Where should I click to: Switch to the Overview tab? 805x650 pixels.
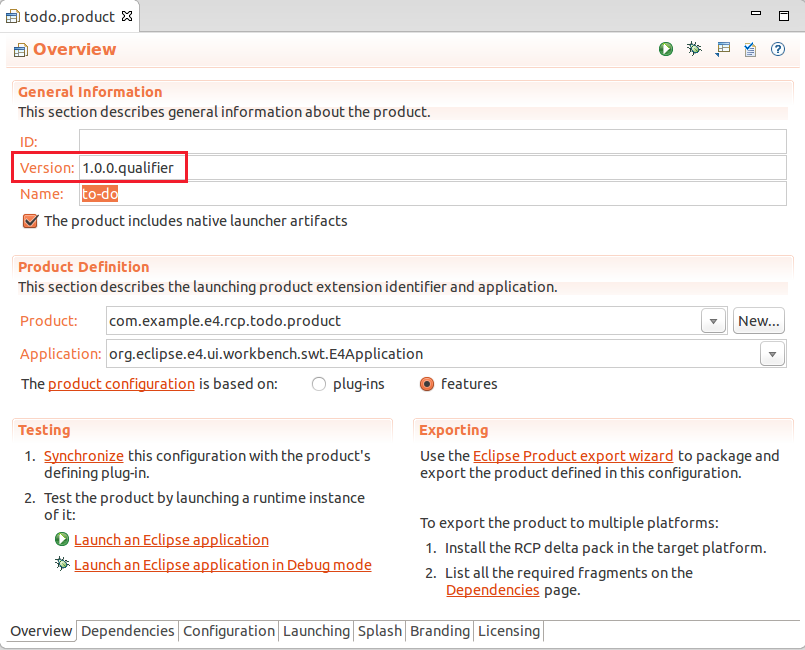41,630
